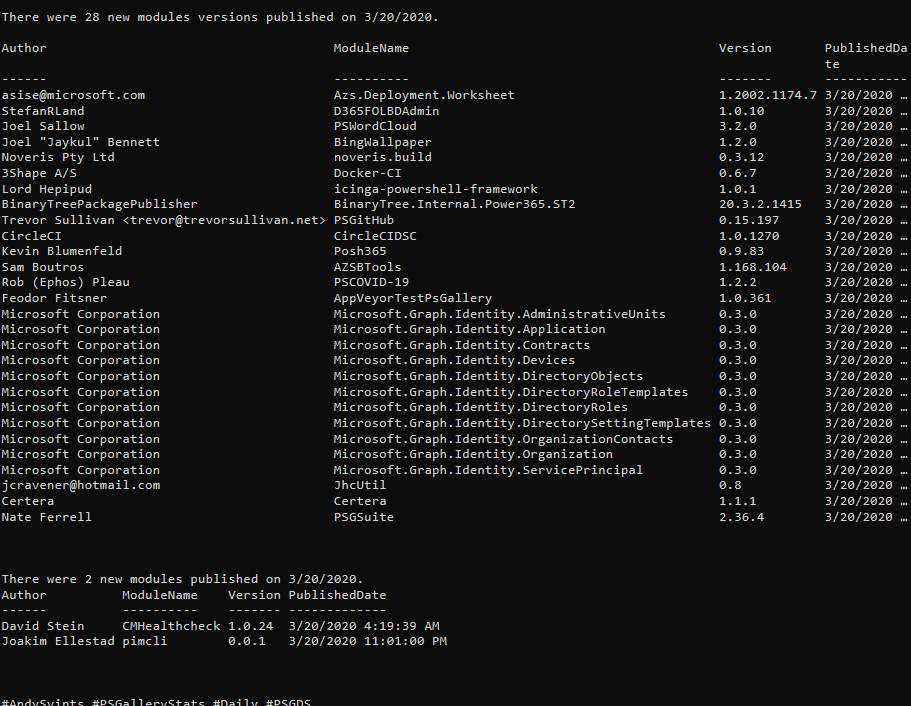Click 'Microsoft.Graph.Identity.DirectoryObjects' module
Screen dimensions: 911x706
(488, 377)
